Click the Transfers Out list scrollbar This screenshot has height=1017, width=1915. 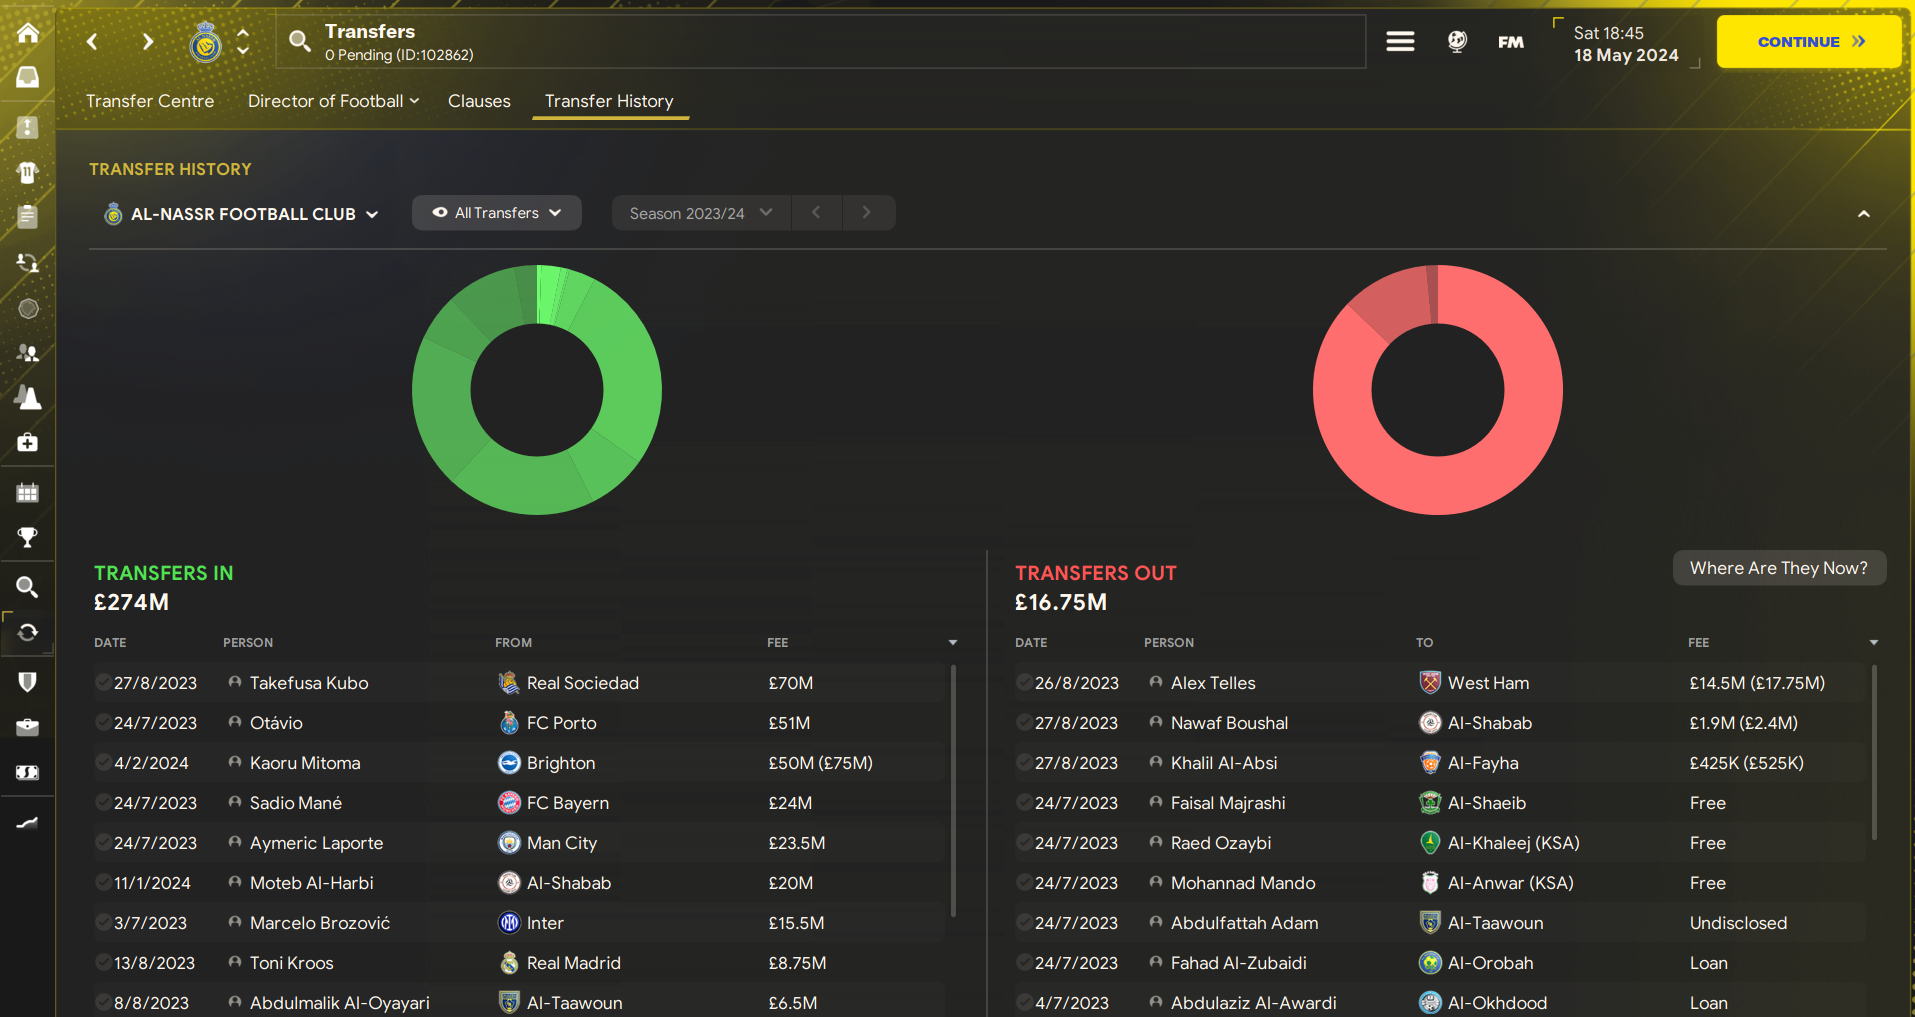1874,752
